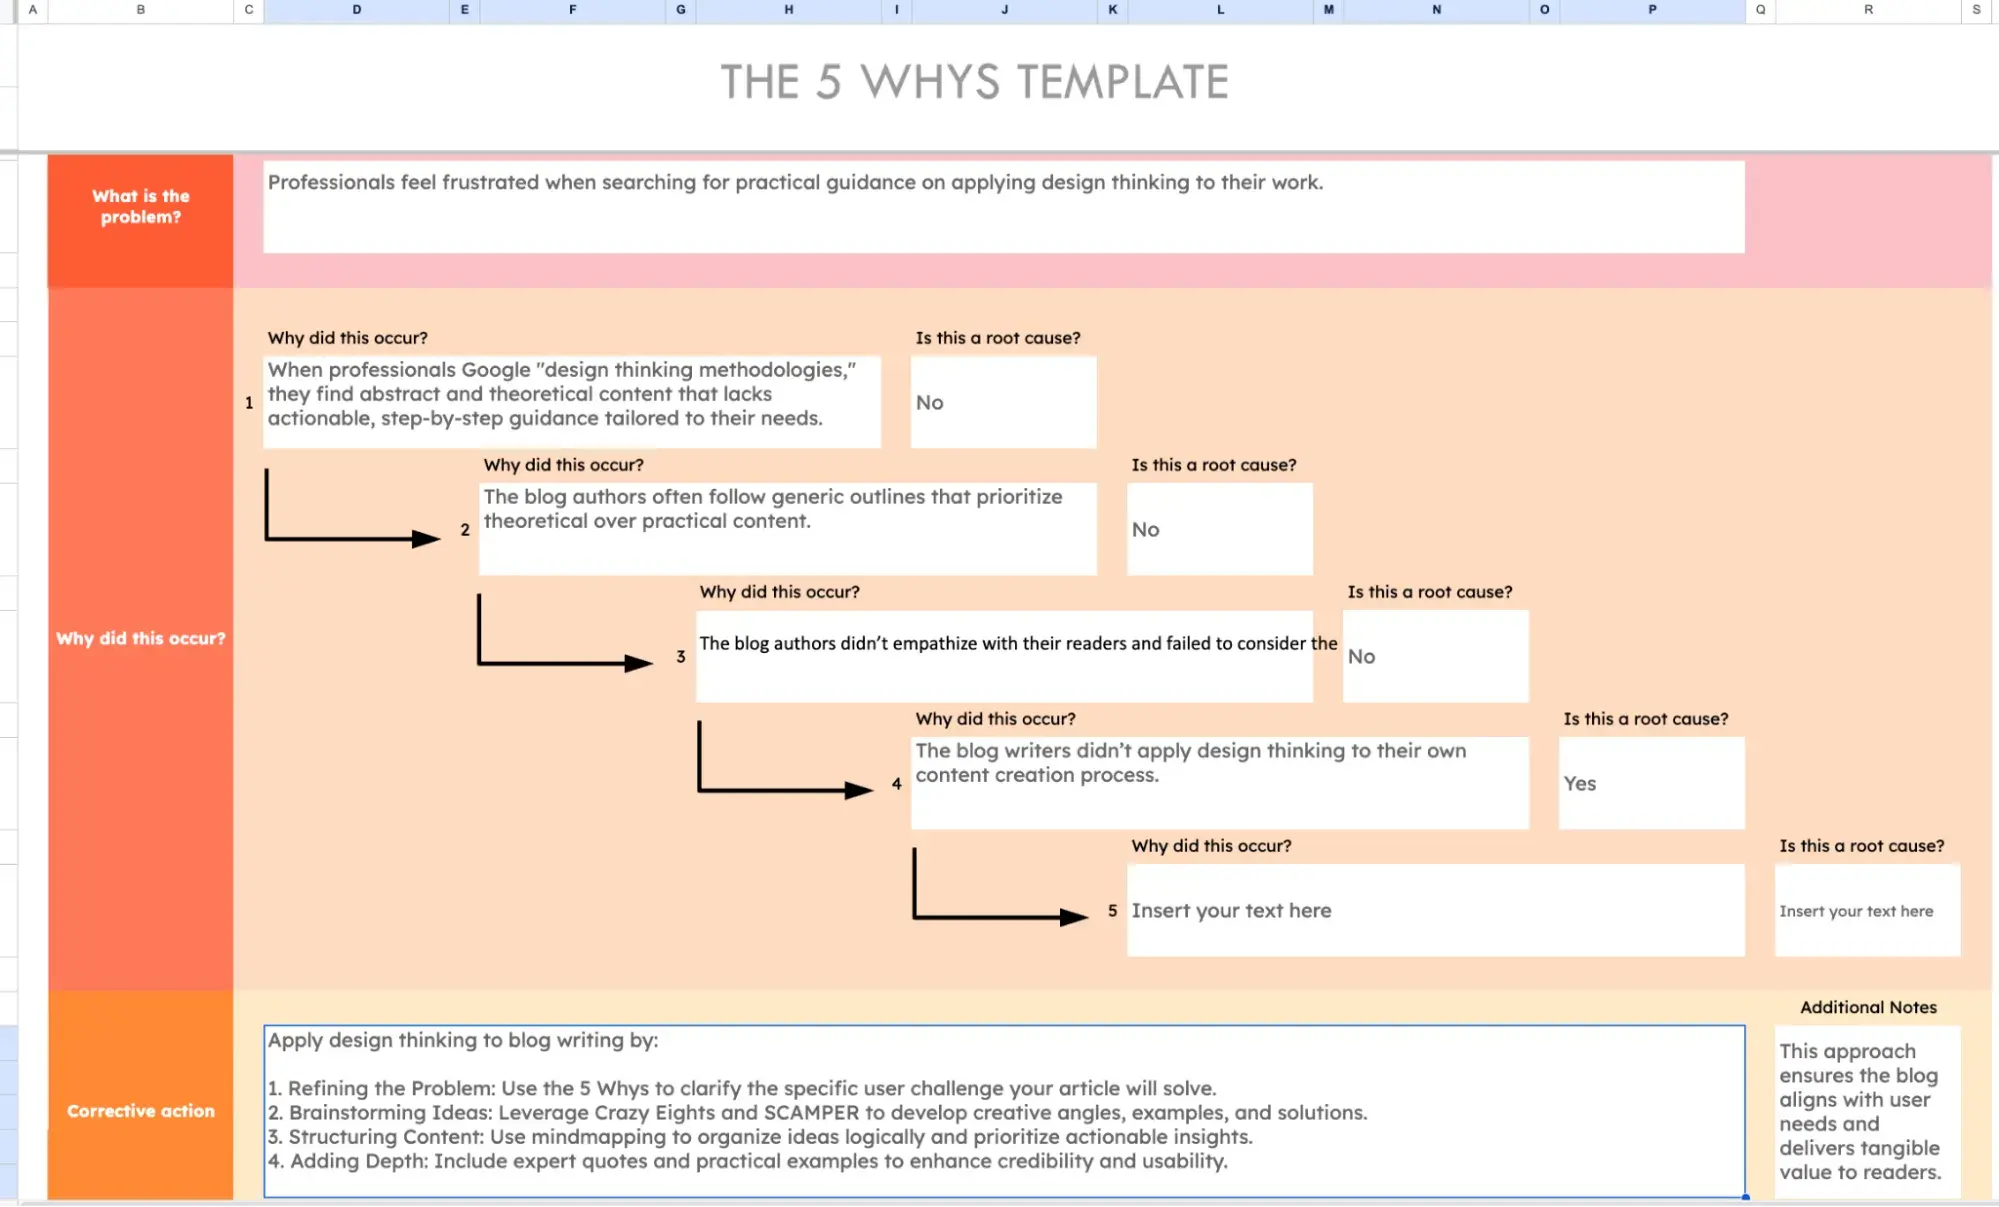
Task: Select column B header
Action: pos(141,10)
